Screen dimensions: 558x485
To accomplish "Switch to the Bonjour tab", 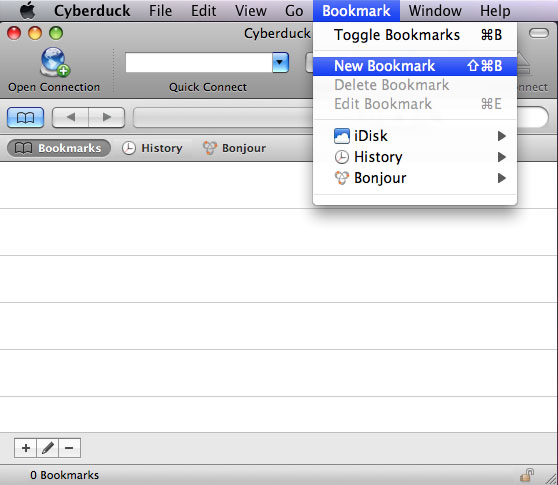I will point(234,148).
